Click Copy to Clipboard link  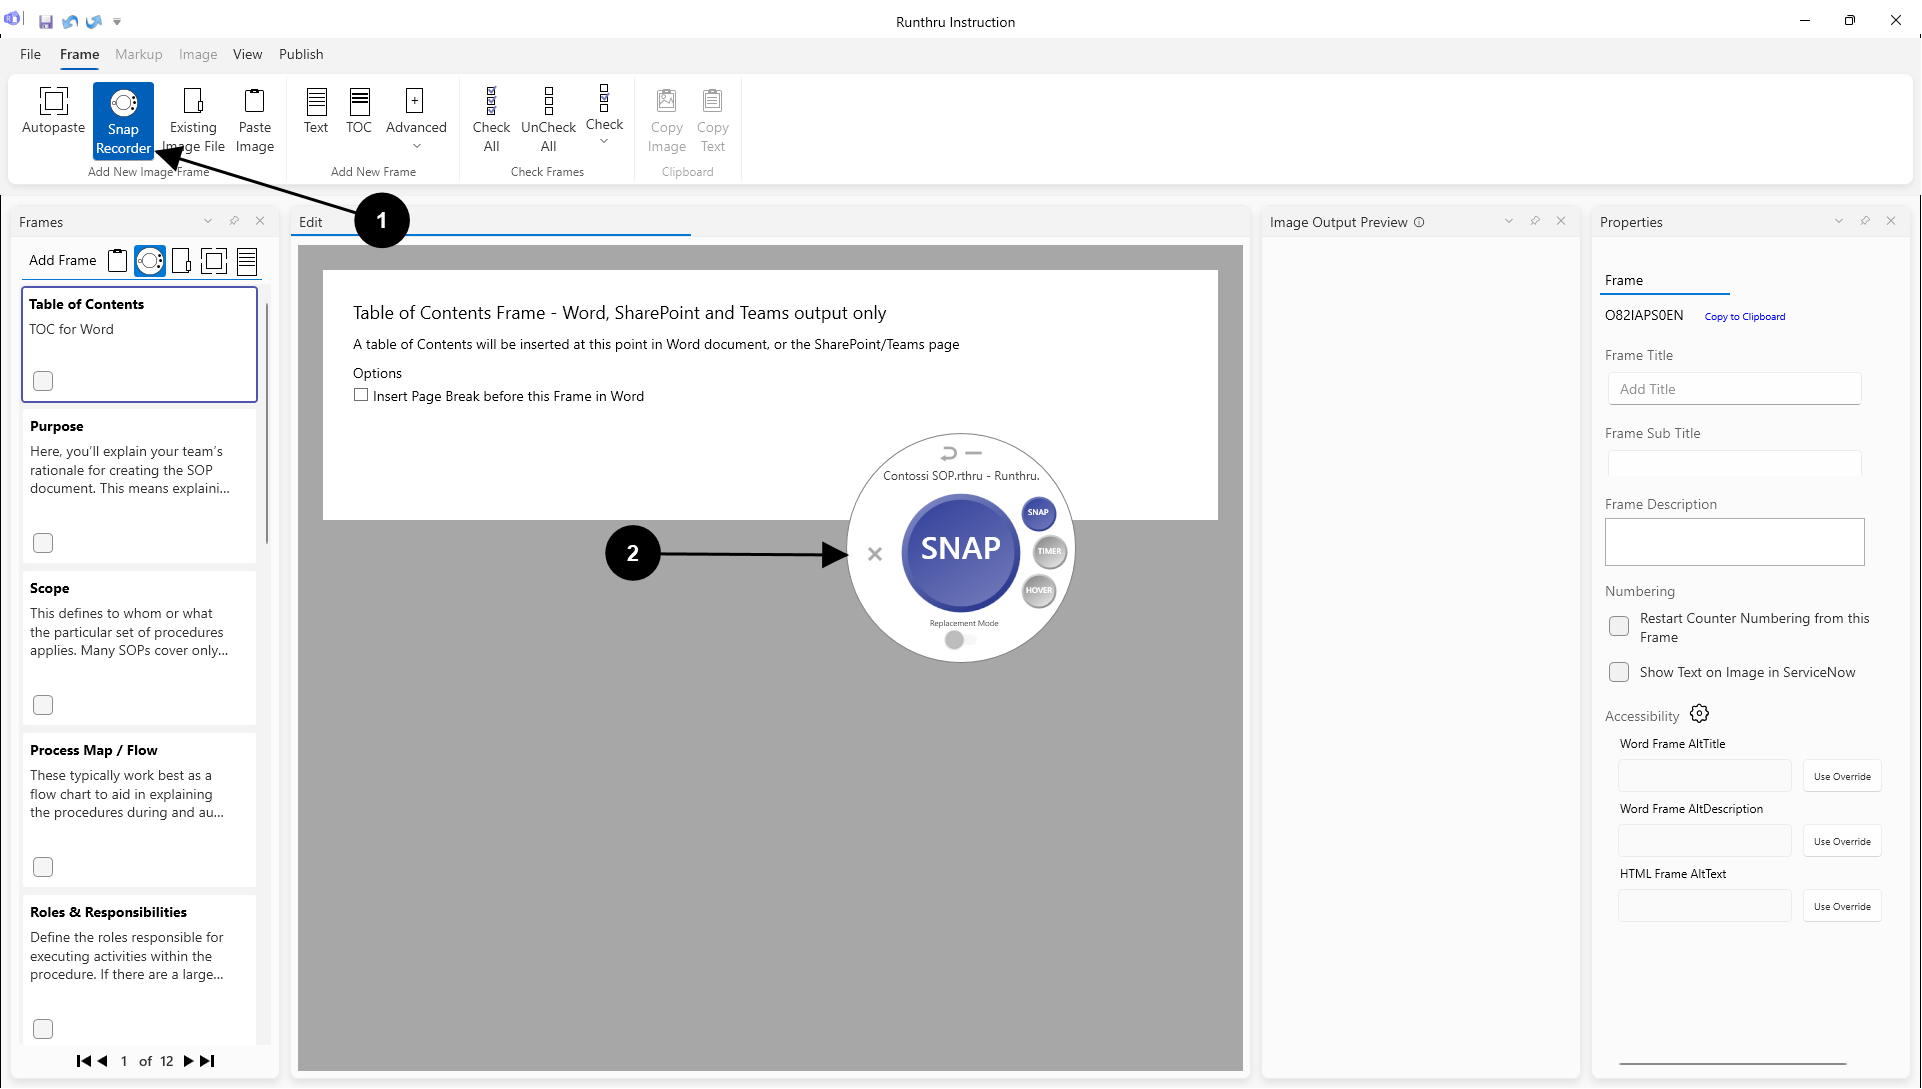[x=1744, y=316]
